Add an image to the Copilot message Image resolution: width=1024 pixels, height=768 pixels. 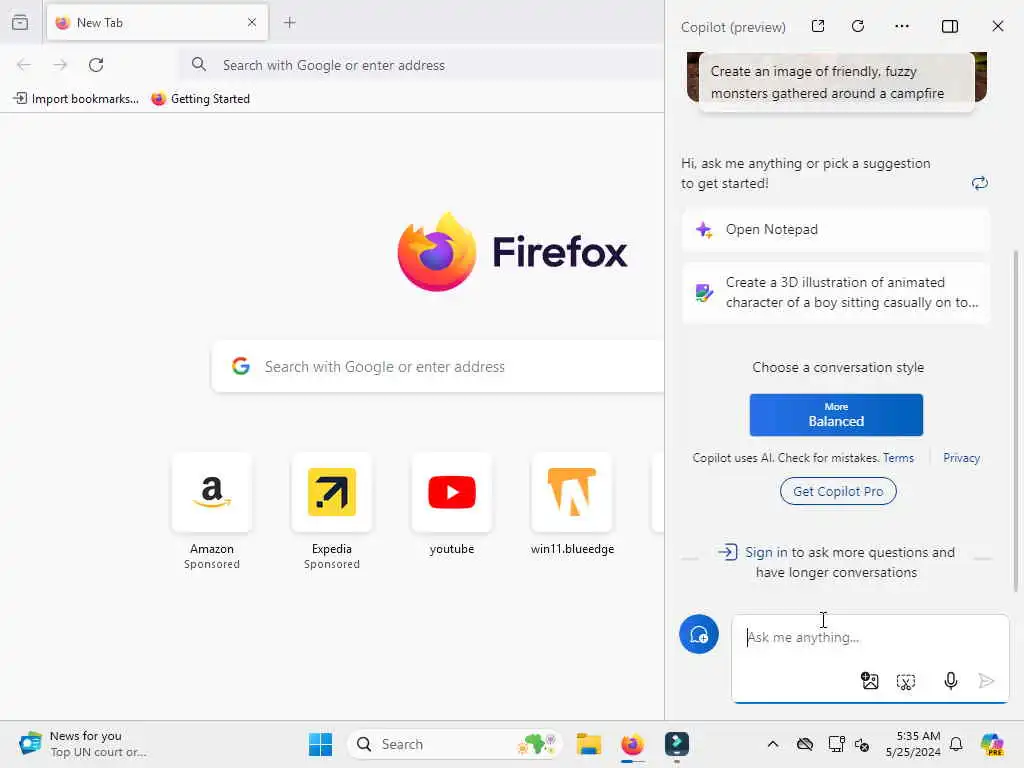pos(869,681)
